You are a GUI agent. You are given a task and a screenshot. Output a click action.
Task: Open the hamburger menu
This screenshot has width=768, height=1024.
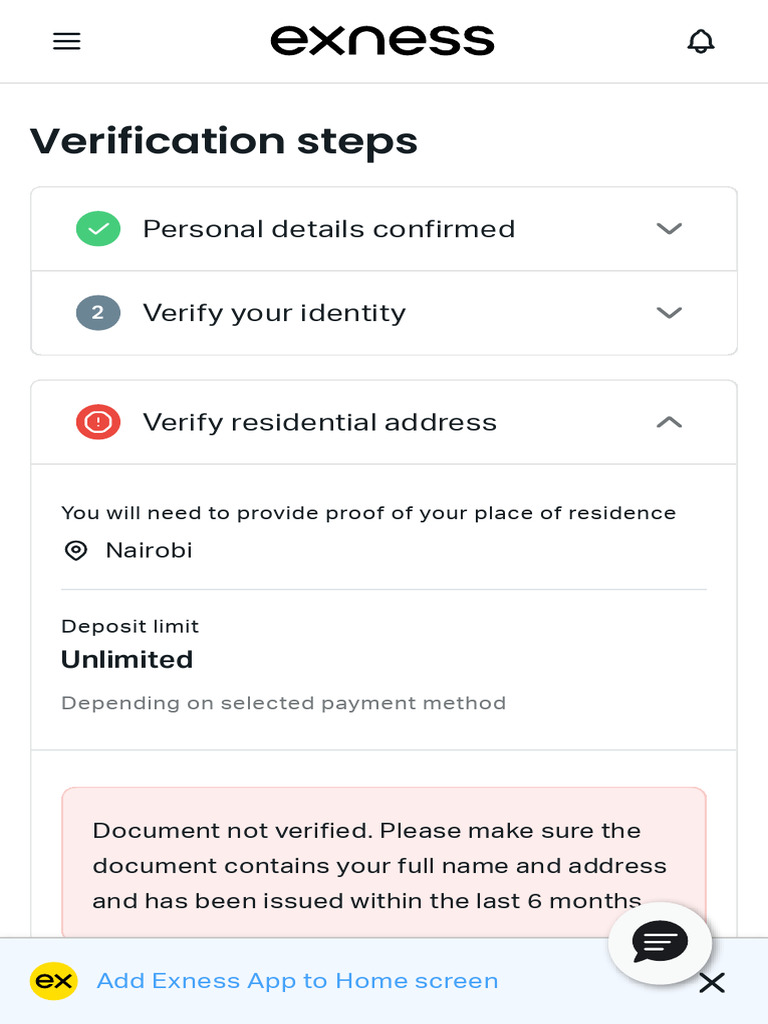tap(67, 41)
